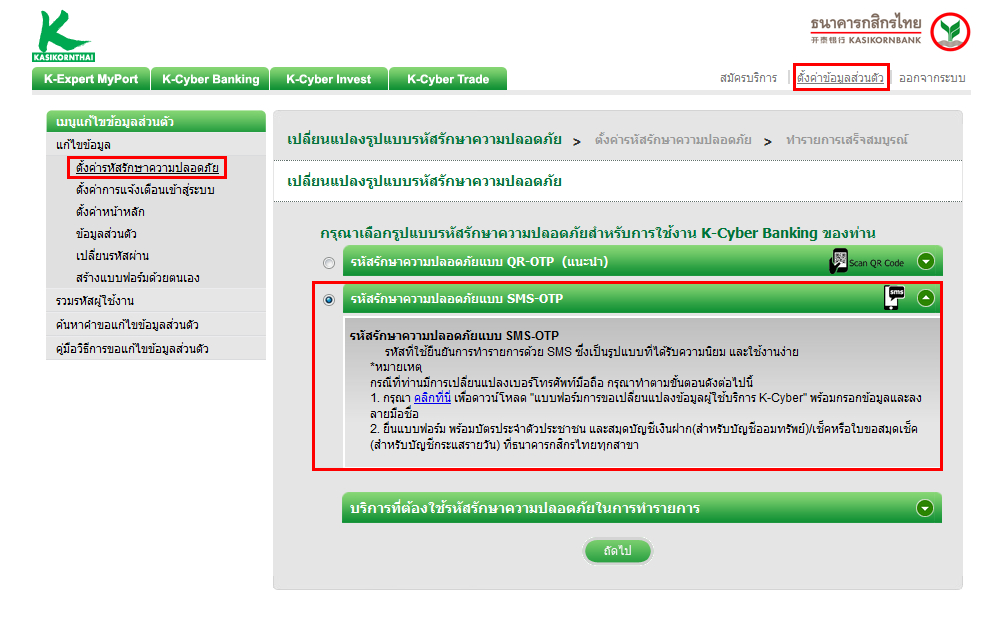Go to the K-Cyber Trade tab

(447, 79)
